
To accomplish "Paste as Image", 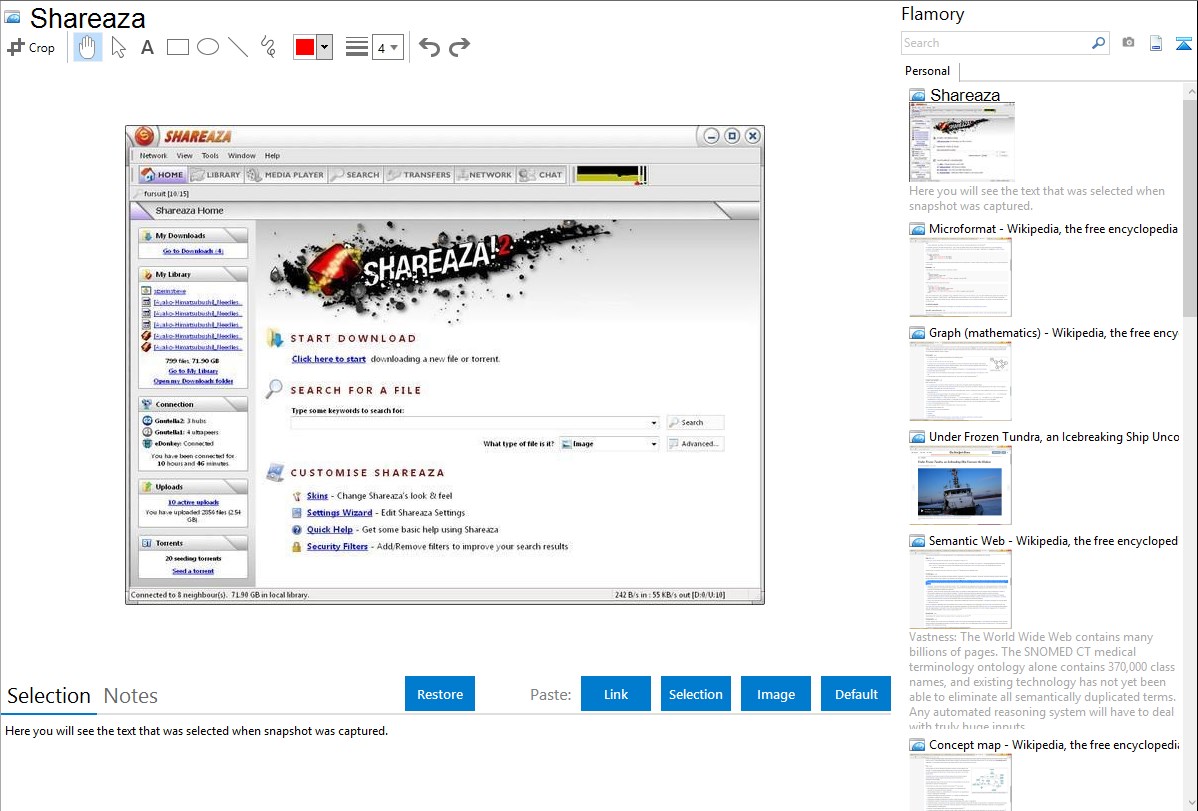I will (776, 694).
